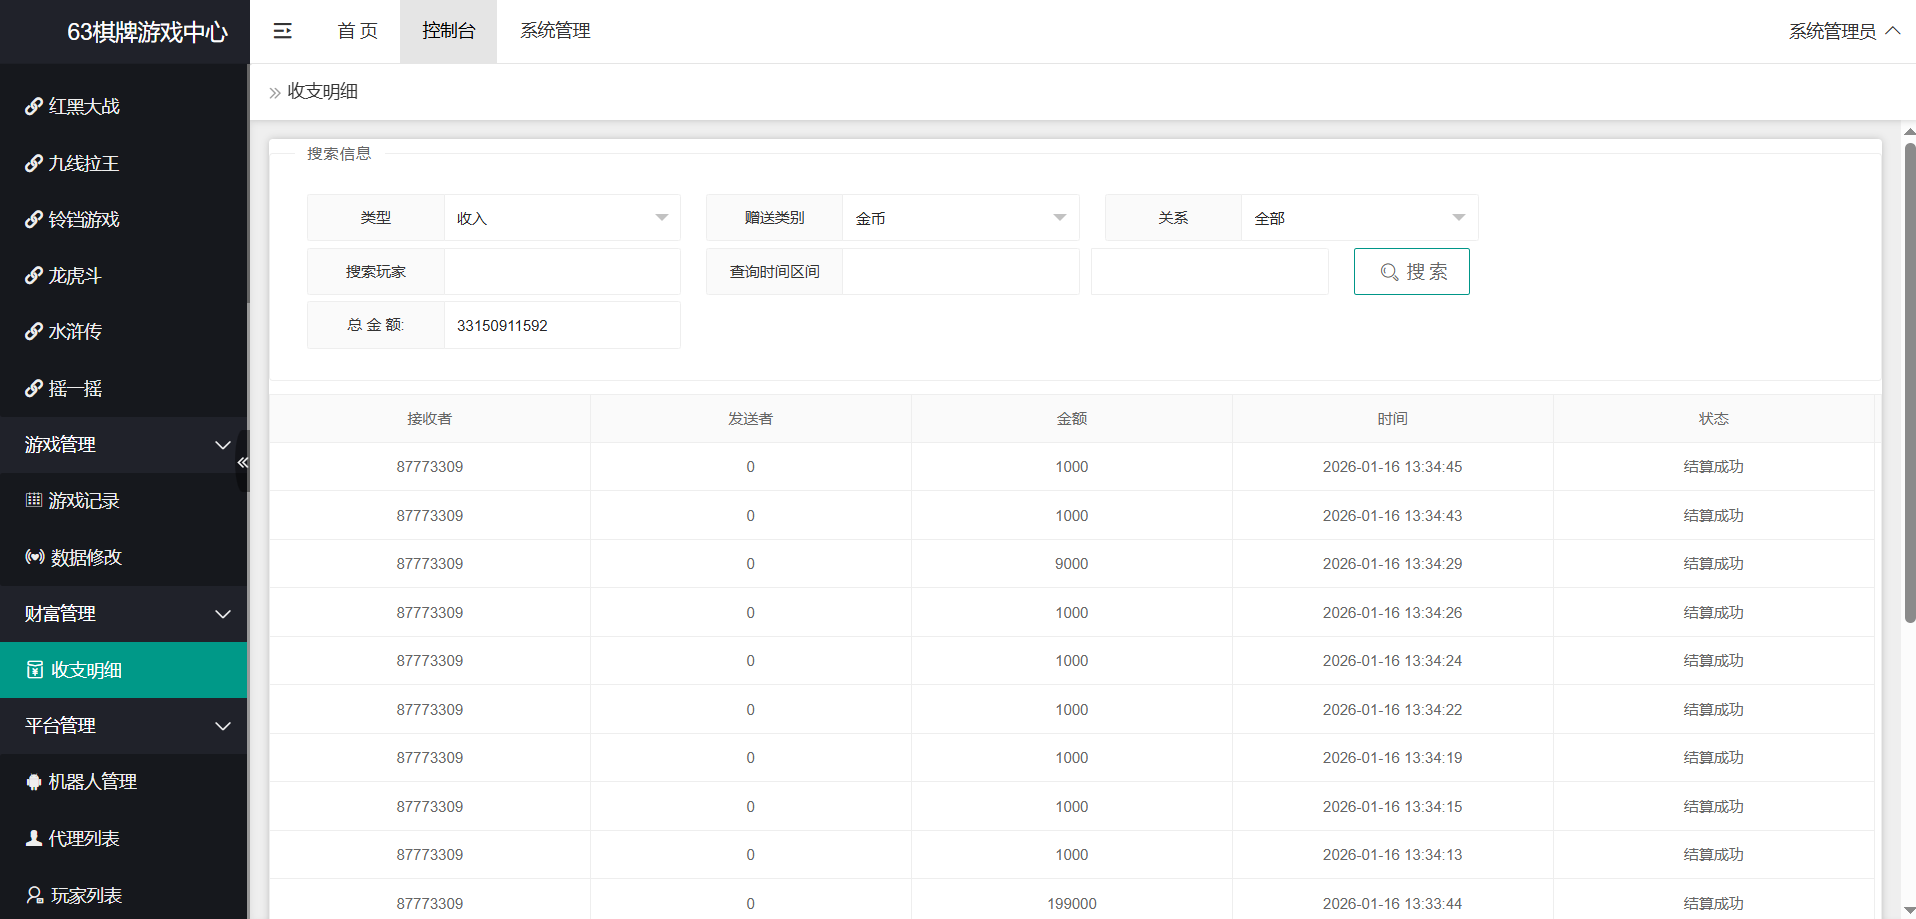The width and height of the screenshot is (1916, 919).
Task: Expand the 系统管理员 user menu
Action: tap(1844, 31)
